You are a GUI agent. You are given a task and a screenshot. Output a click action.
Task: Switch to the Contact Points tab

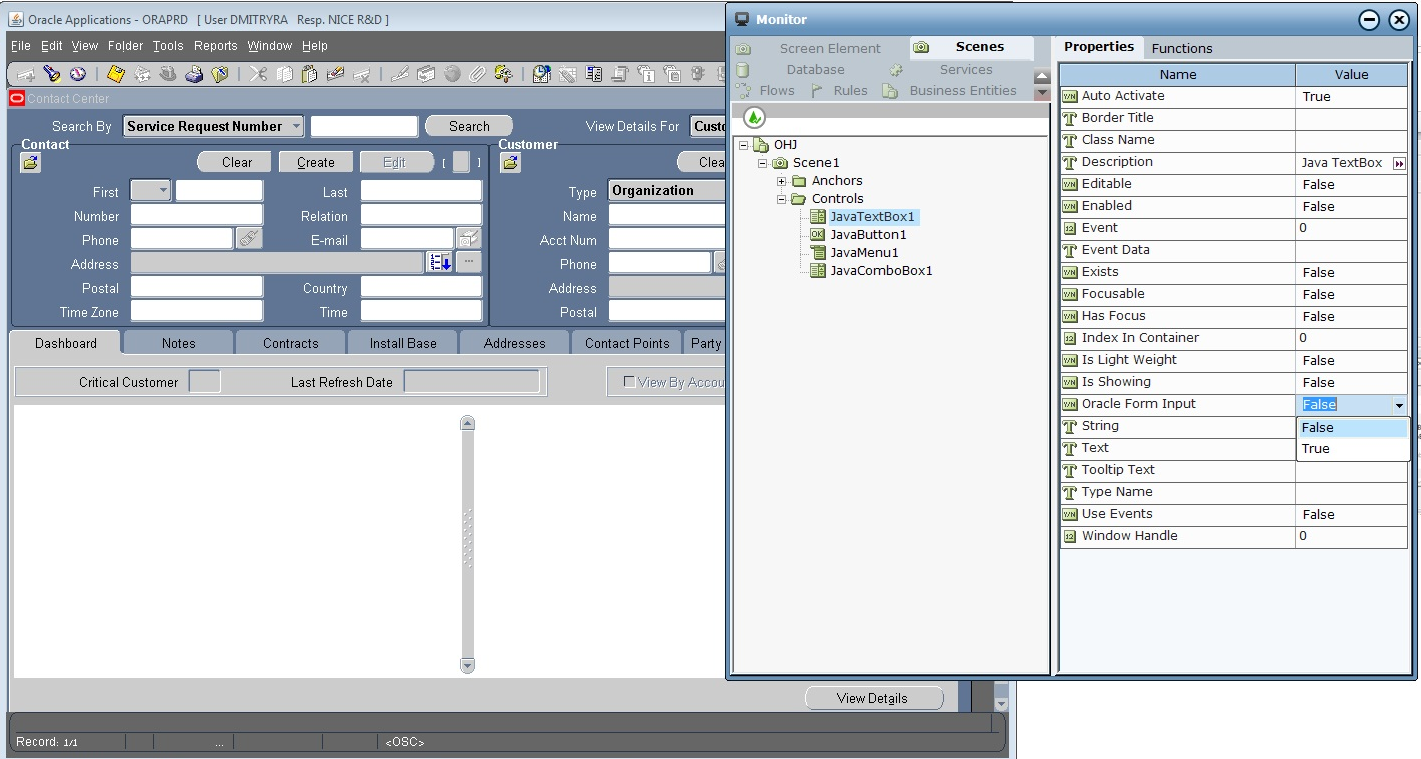coord(627,343)
